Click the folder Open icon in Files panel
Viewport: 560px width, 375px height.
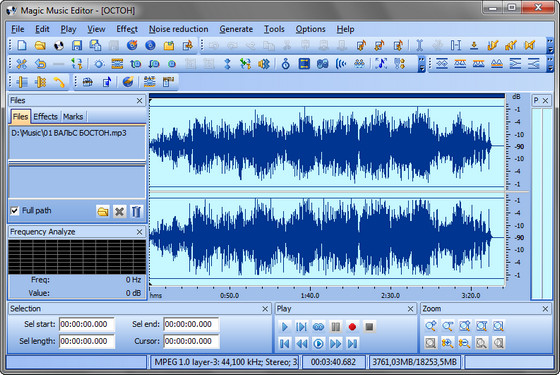tap(103, 211)
